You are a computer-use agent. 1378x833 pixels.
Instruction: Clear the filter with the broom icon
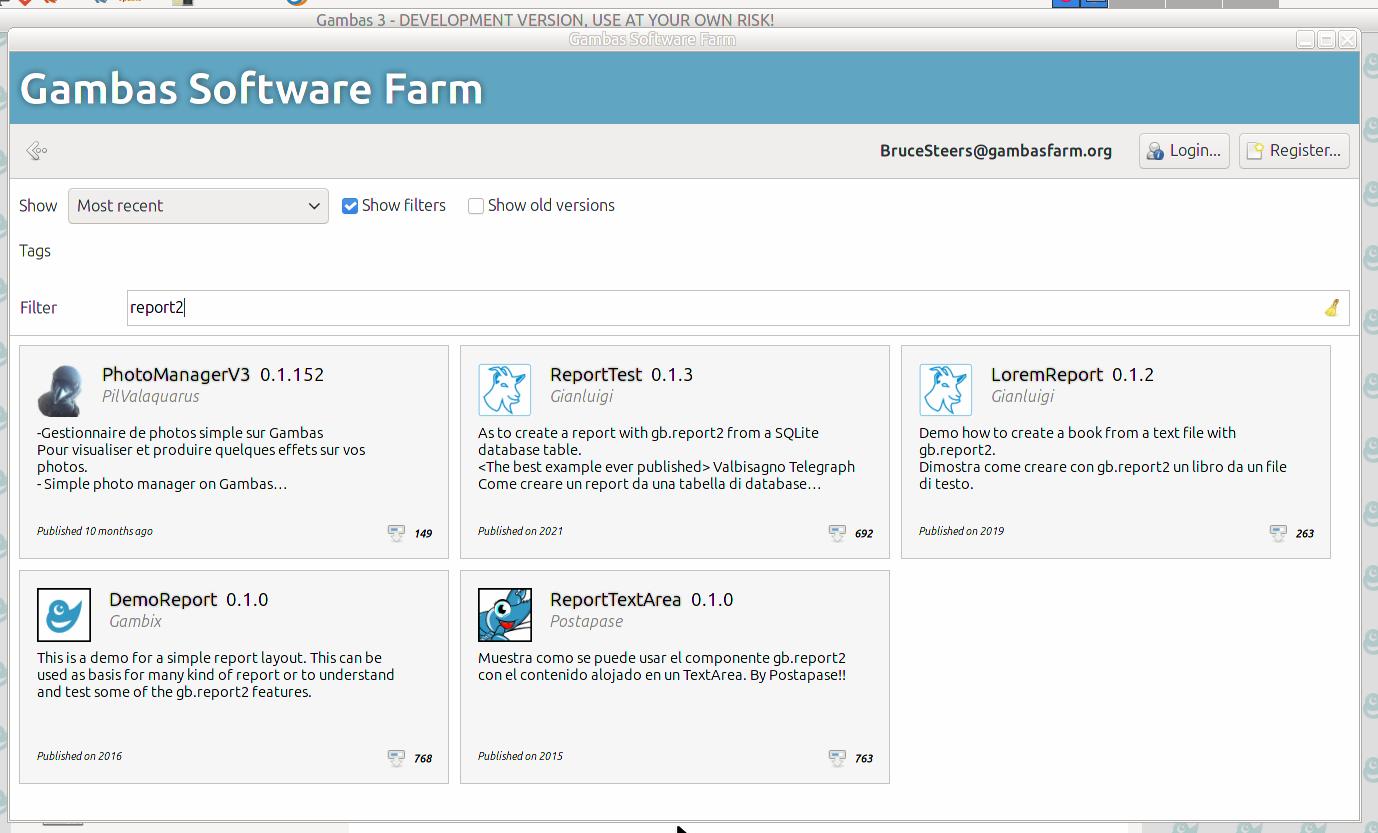[1331, 308]
